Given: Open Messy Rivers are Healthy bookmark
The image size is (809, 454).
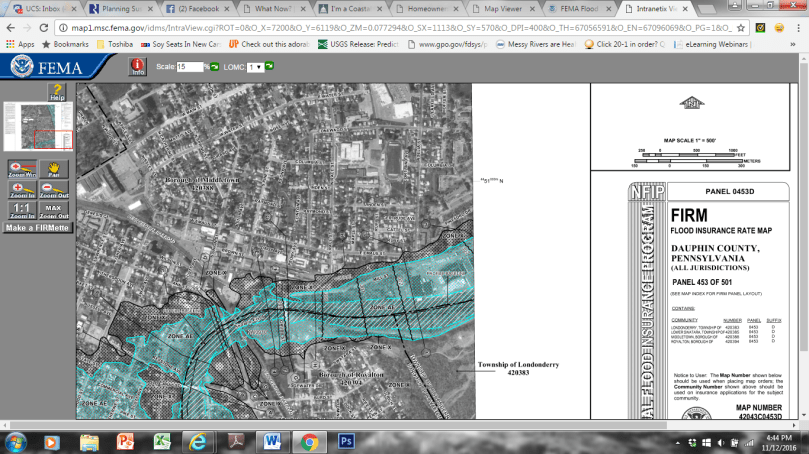Looking at the screenshot, I should [535, 44].
